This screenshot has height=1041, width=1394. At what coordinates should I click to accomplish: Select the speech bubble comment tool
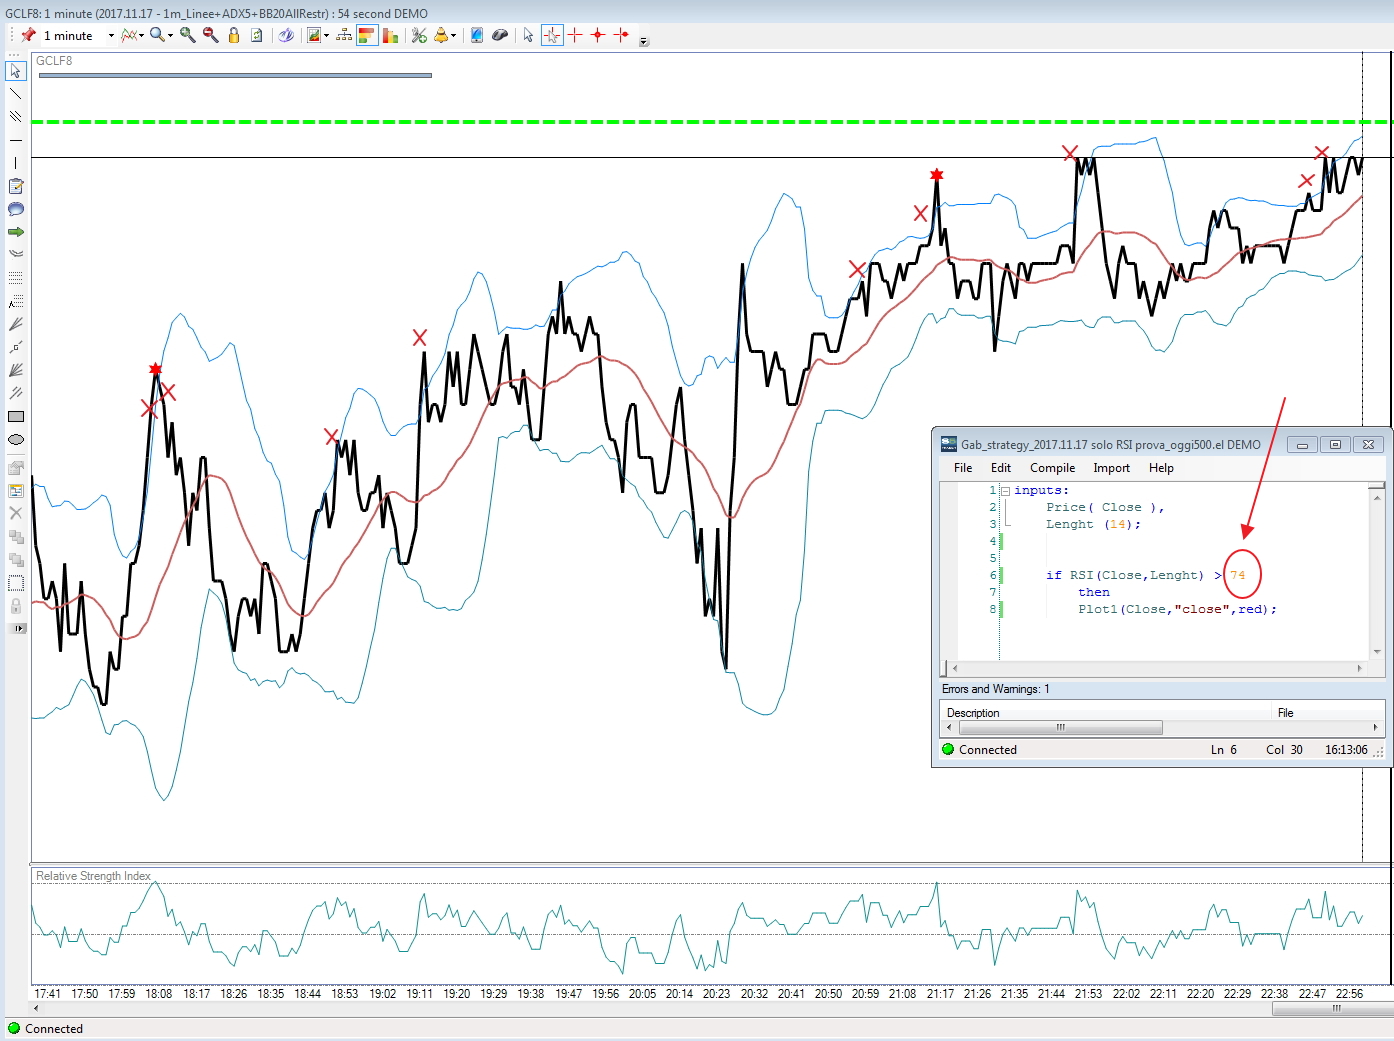(15, 209)
